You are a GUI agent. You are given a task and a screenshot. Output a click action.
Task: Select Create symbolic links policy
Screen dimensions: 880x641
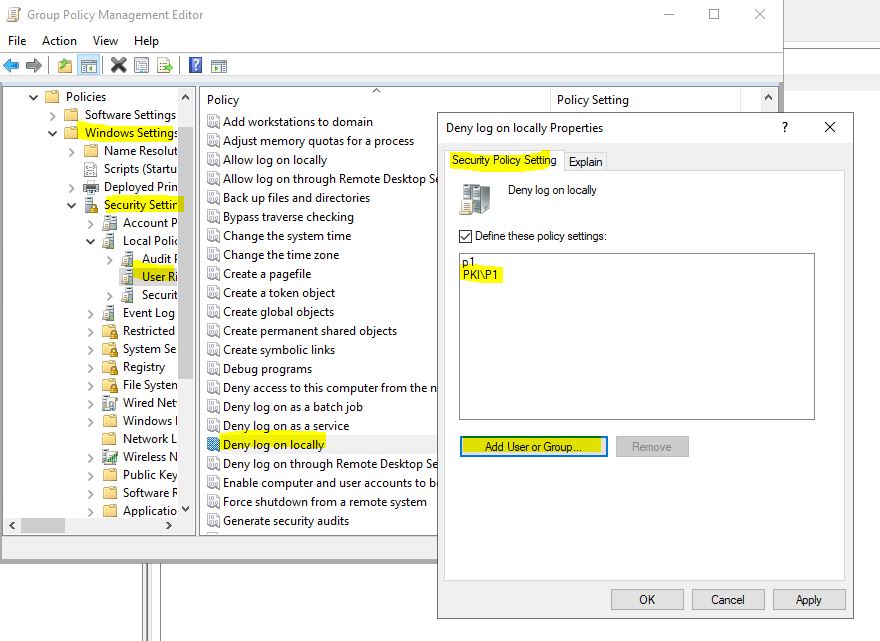click(x=279, y=350)
